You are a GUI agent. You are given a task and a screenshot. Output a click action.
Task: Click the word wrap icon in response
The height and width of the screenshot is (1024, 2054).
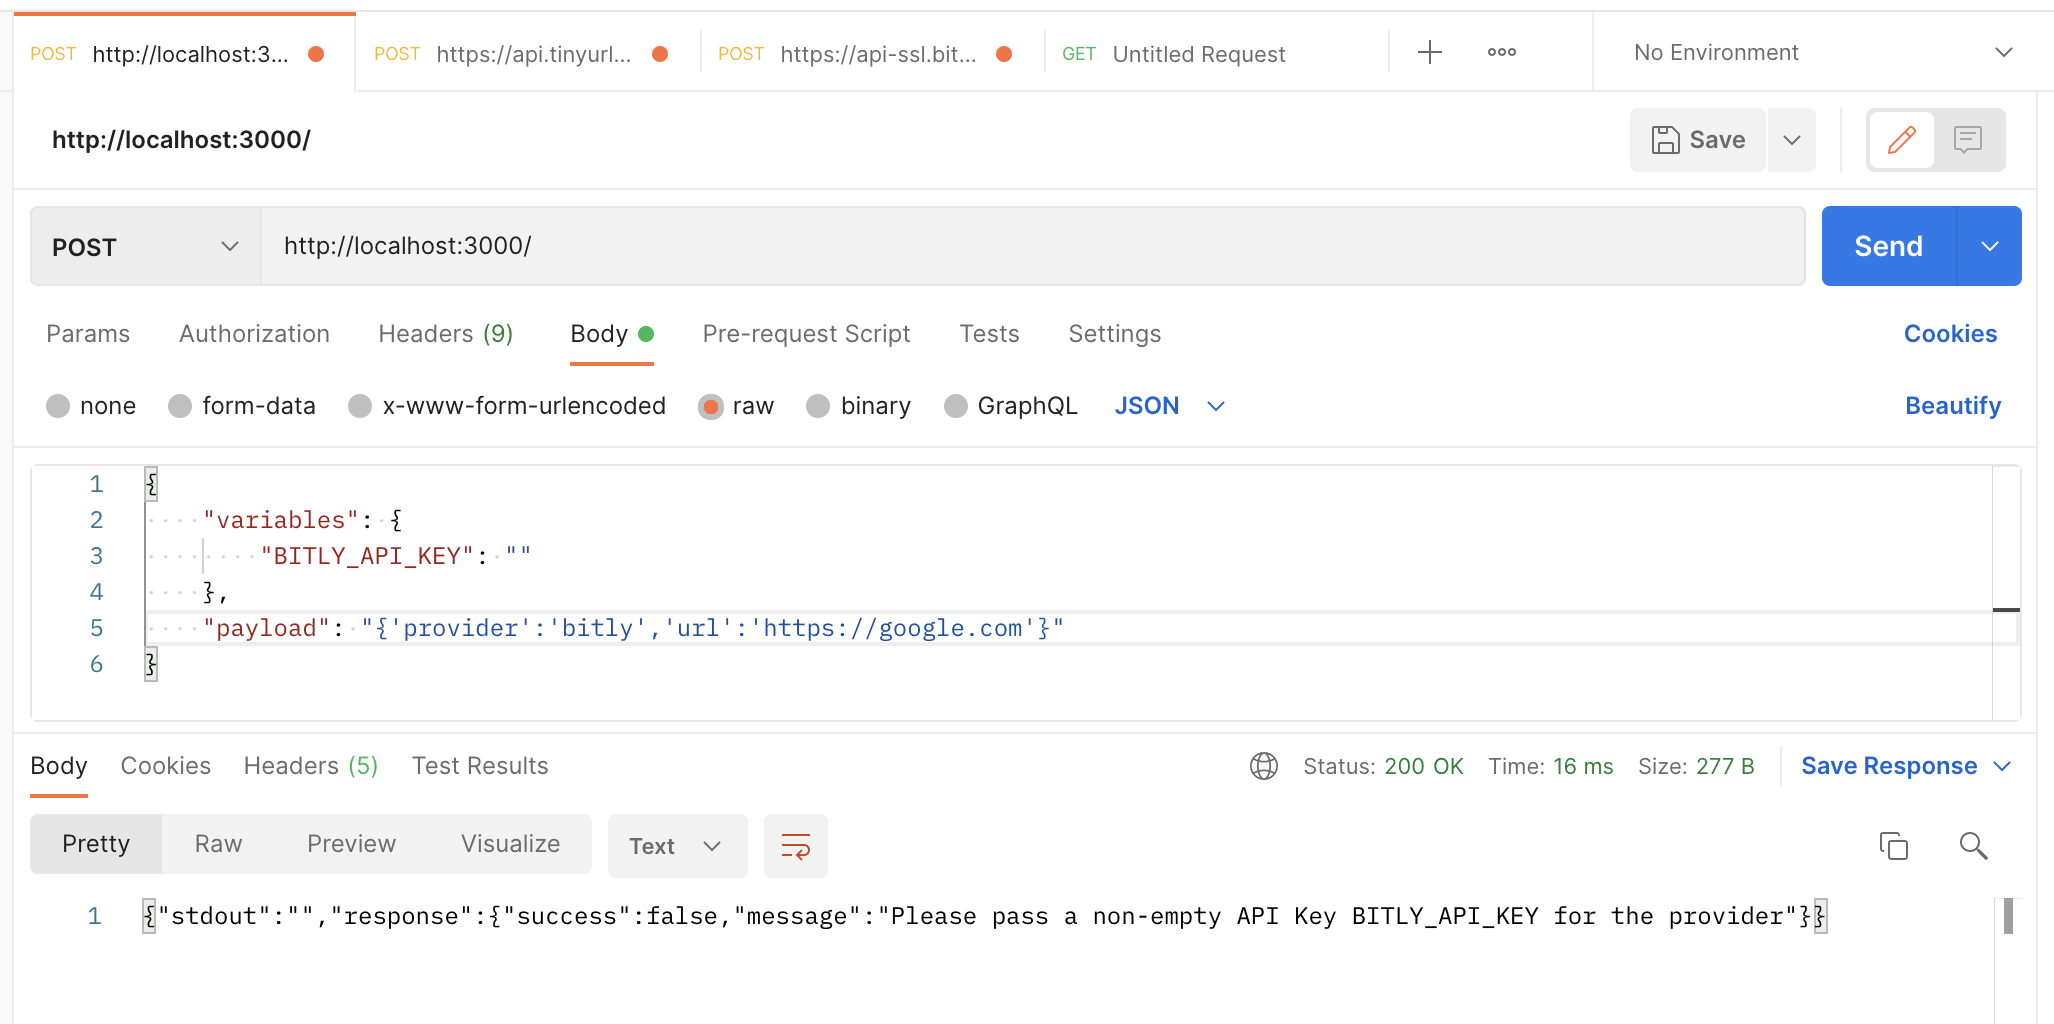coord(795,846)
